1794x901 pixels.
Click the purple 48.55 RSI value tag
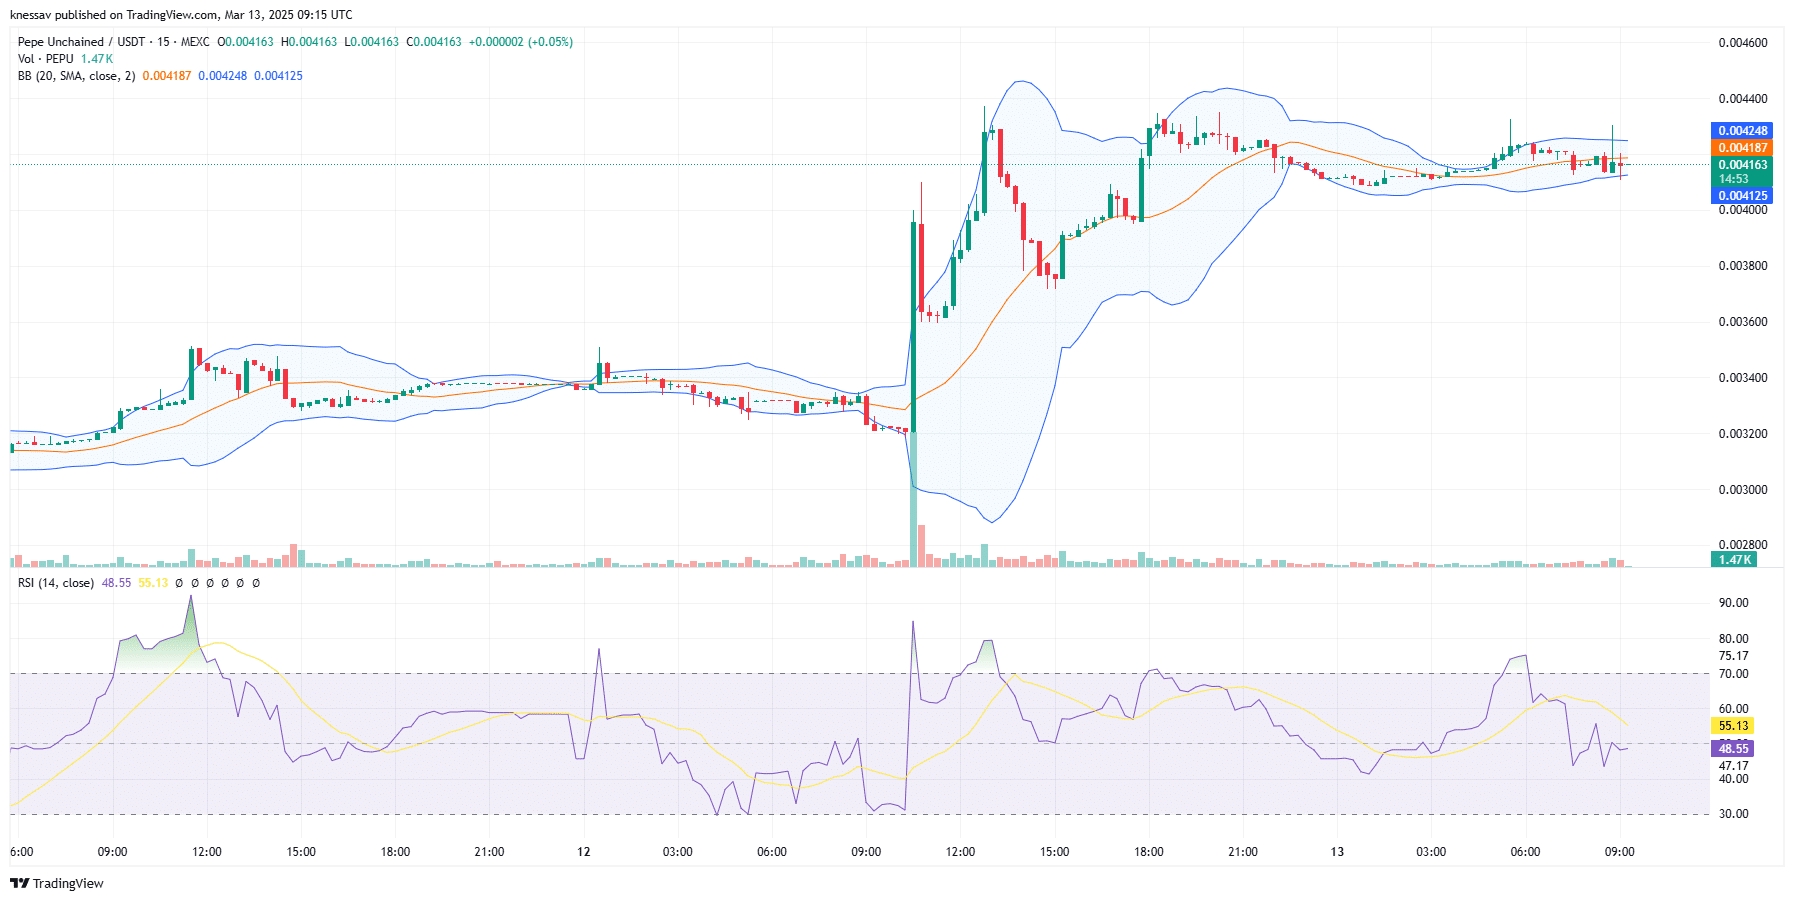tap(1734, 749)
